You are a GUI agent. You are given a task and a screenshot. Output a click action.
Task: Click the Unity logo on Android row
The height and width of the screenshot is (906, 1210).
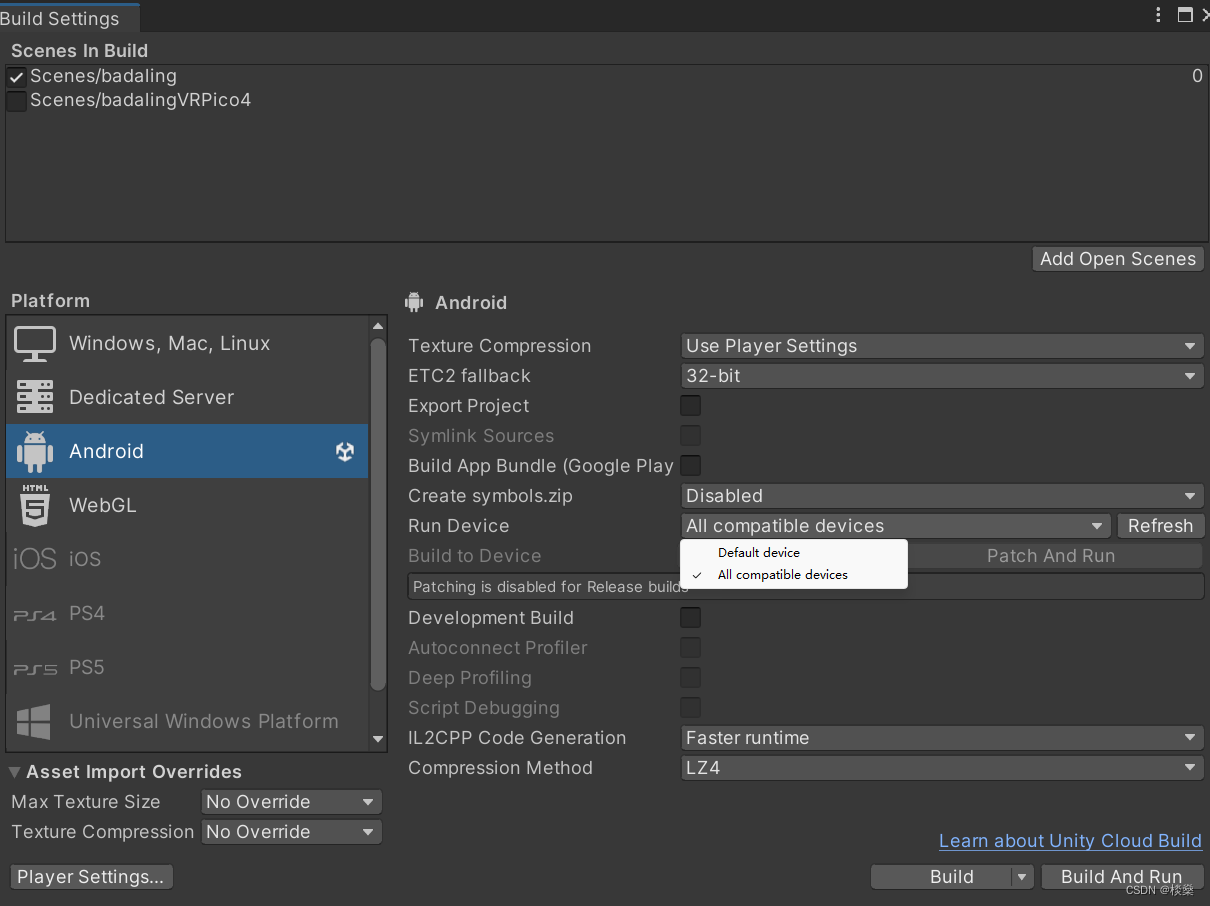tap(345, 452)
